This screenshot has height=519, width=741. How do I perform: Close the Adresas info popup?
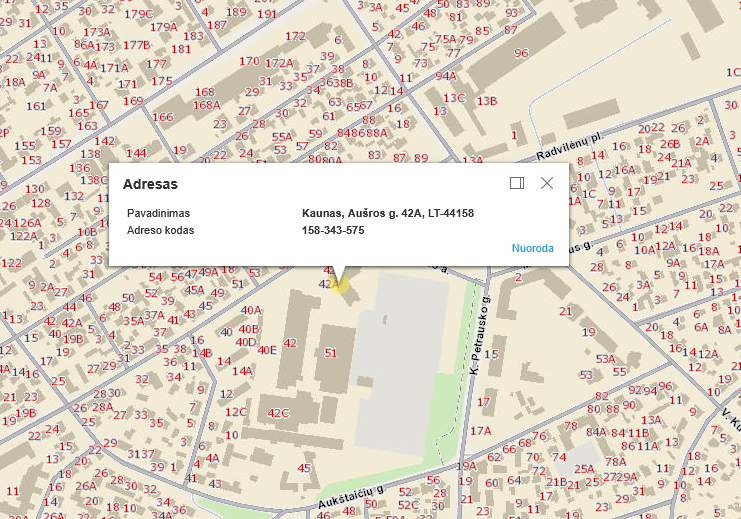[547, 183]
